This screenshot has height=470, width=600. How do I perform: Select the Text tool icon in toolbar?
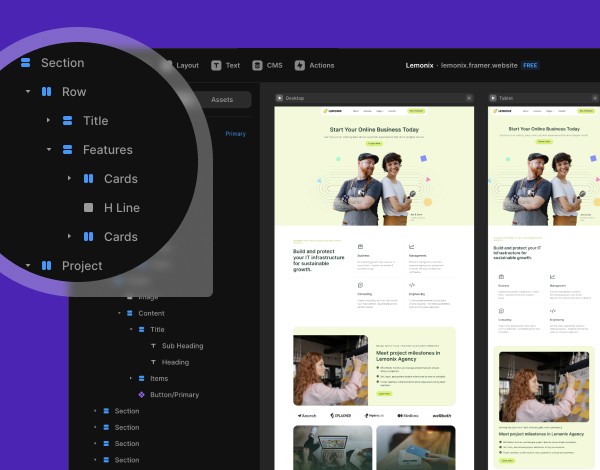(216, 65)
